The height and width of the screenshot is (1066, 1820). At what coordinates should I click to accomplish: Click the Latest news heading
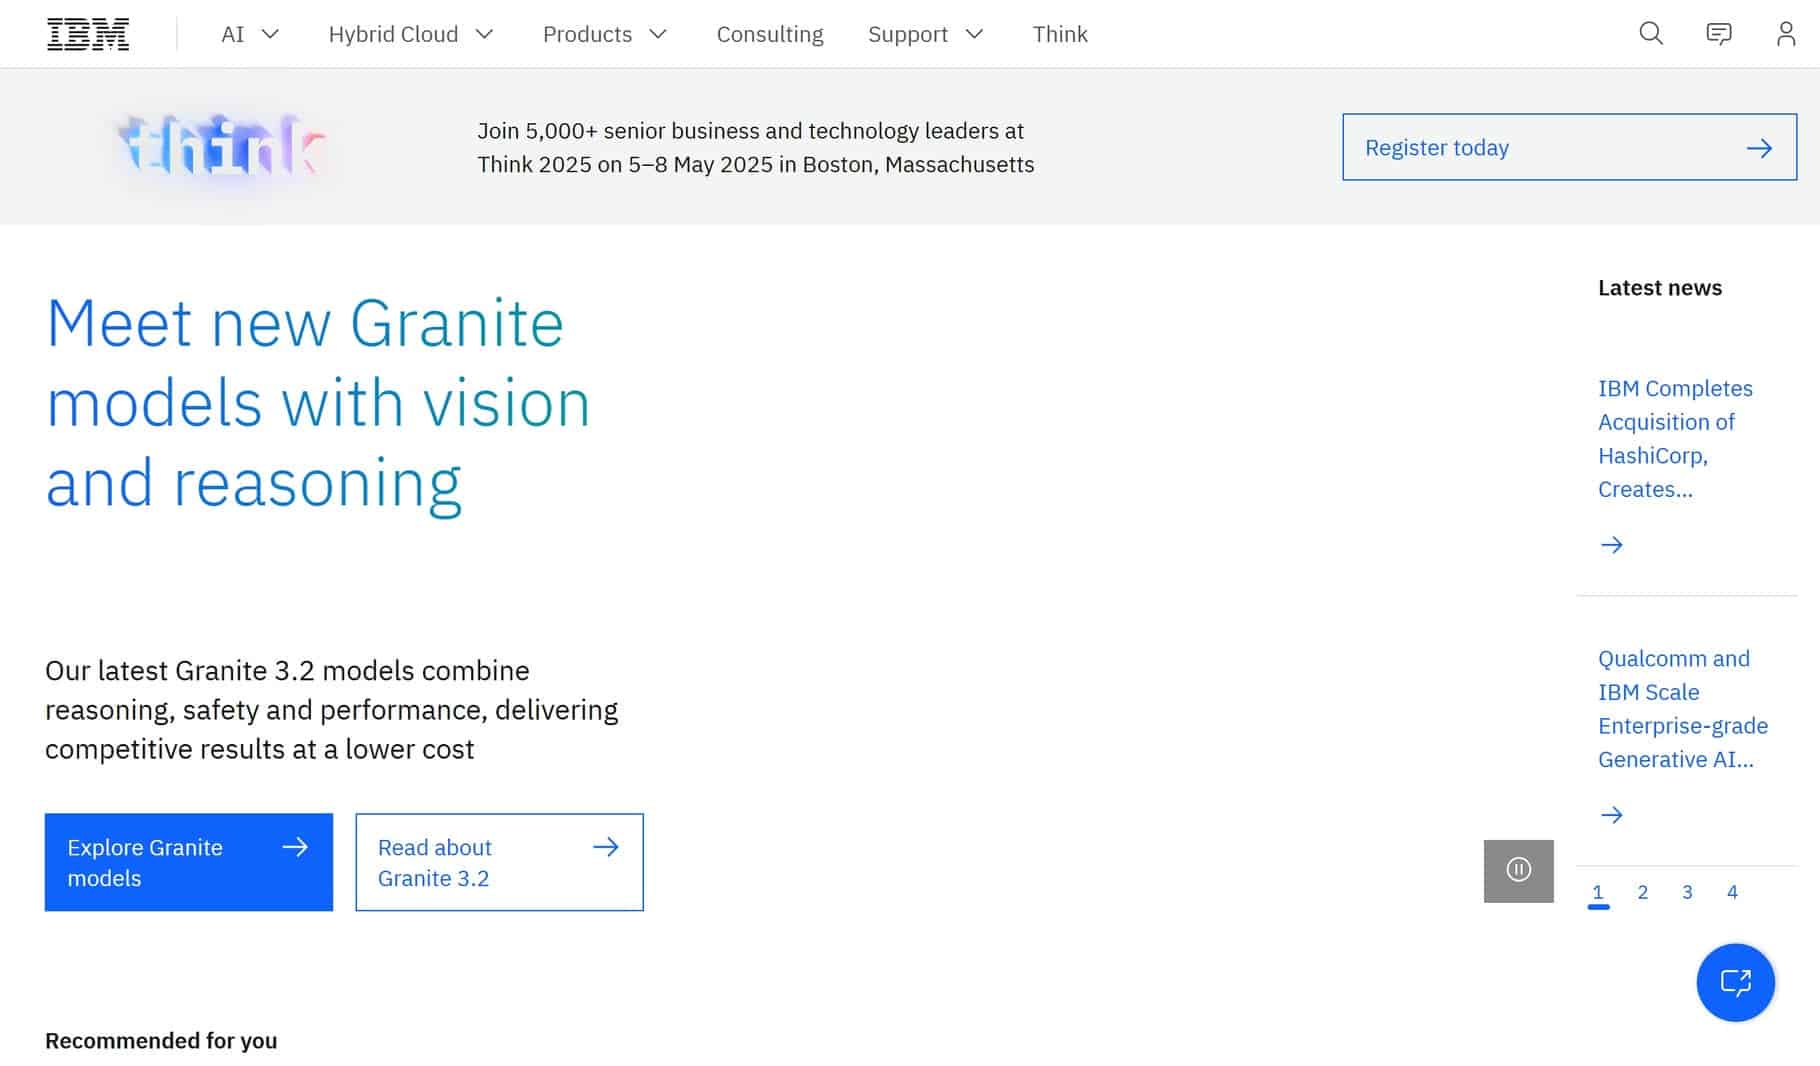(x=1659, y=288)
